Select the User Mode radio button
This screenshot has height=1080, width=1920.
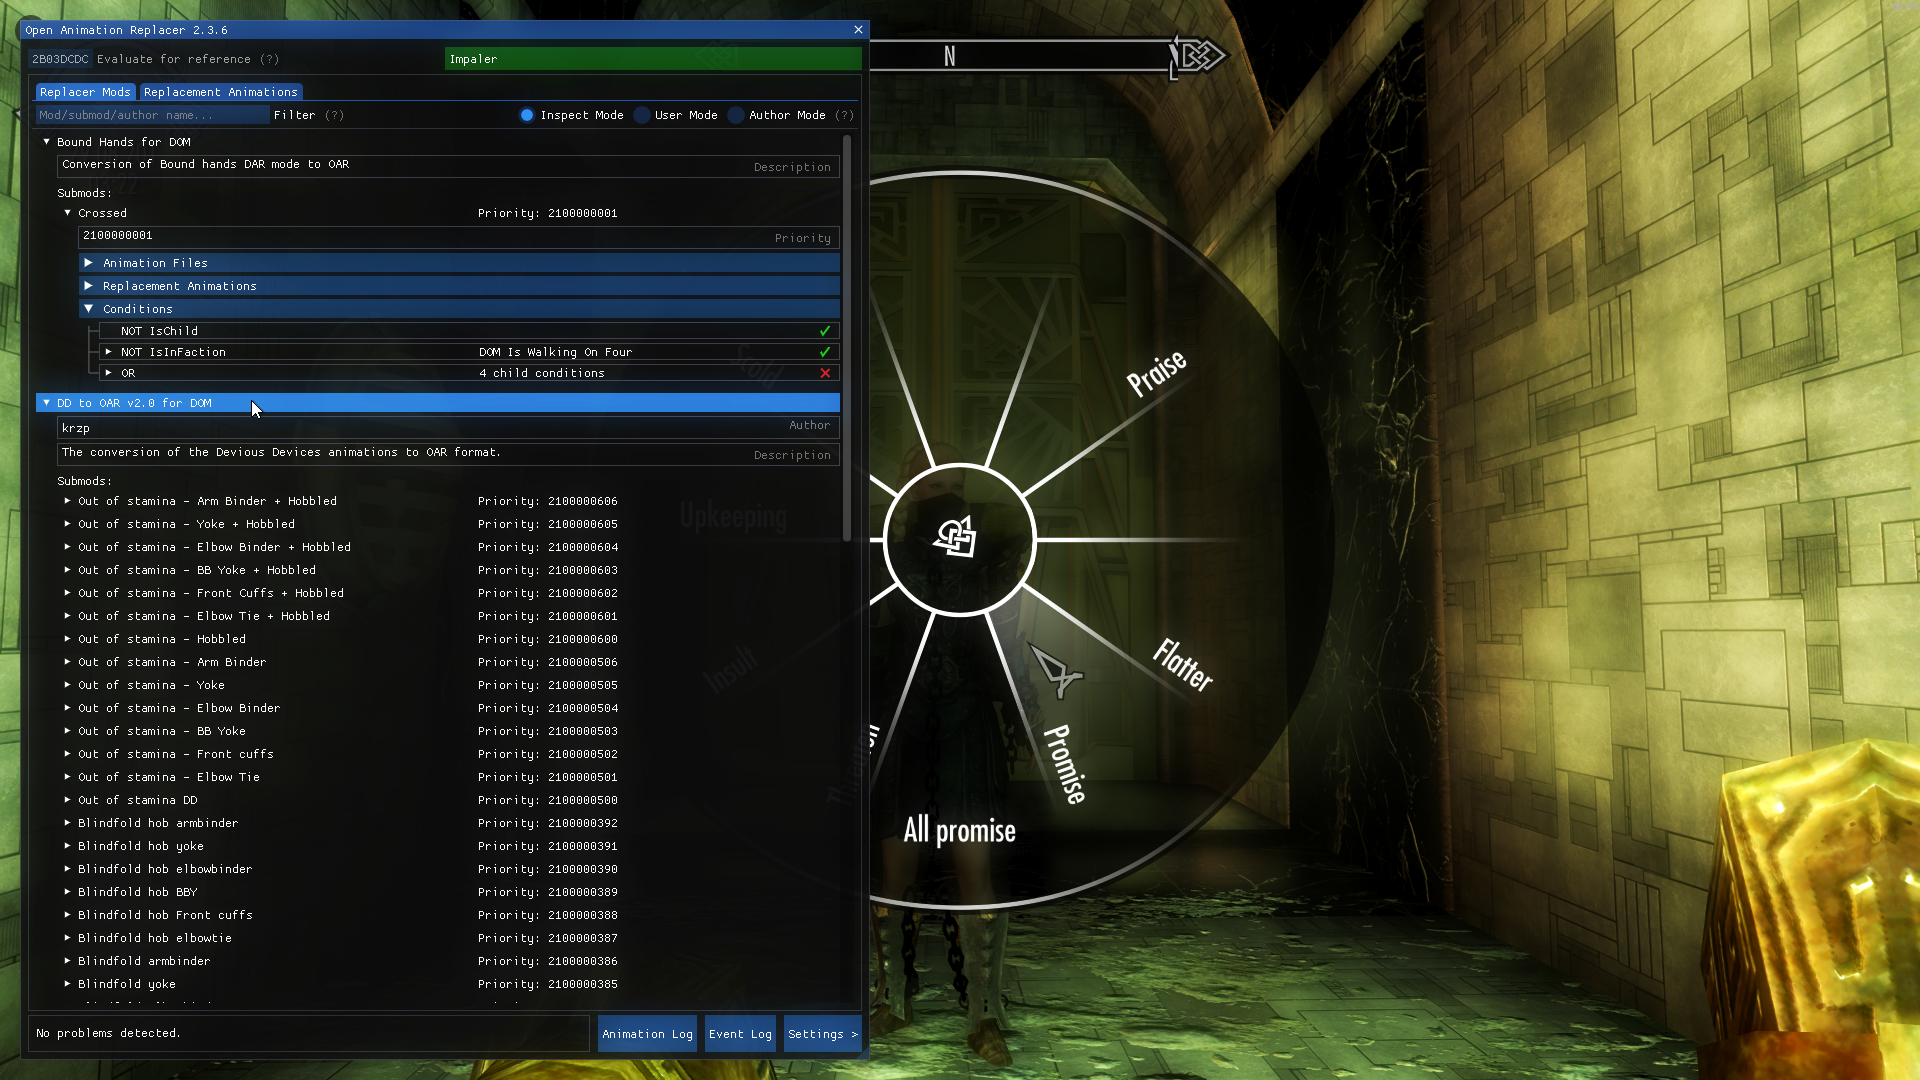(x=642, y=115)
